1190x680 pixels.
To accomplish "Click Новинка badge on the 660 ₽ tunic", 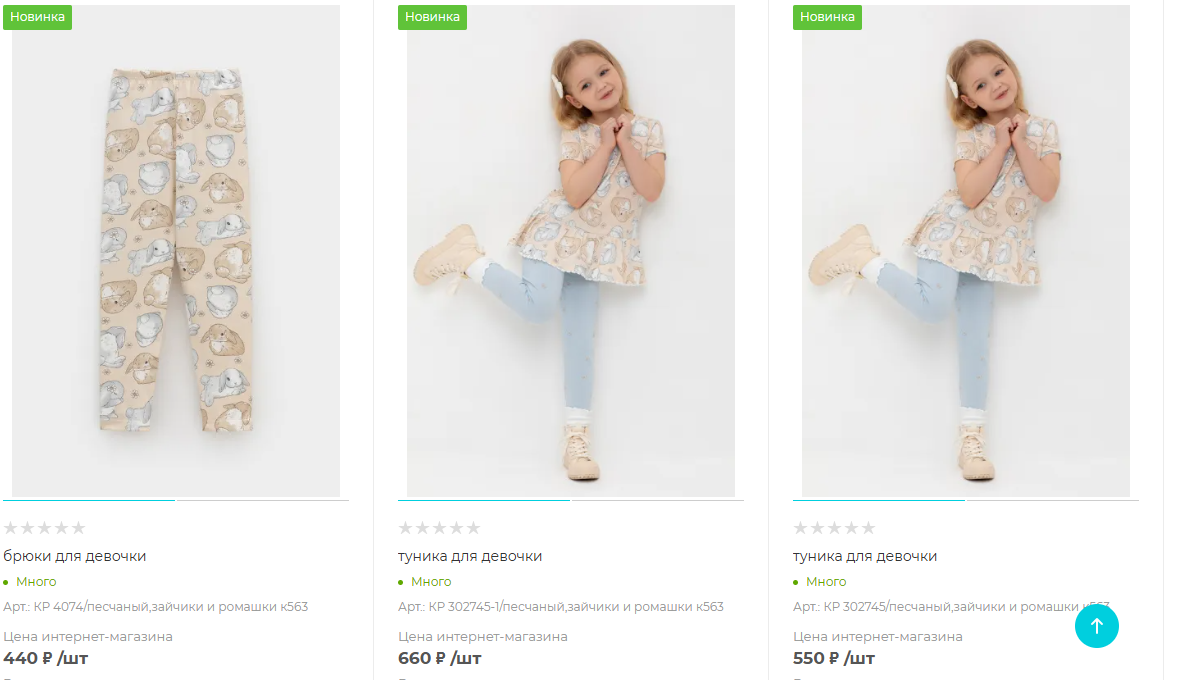I will coord(432,17).
